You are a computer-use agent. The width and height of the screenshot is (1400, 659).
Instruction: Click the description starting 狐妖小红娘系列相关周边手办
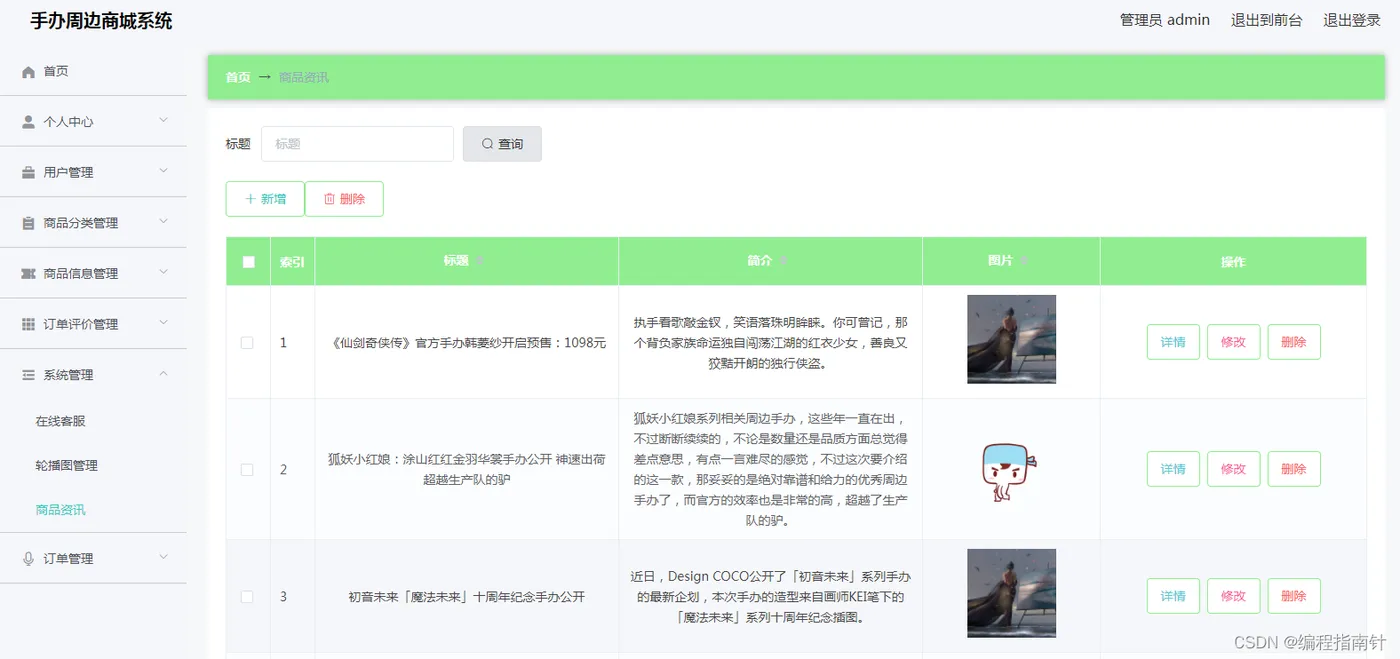tap(770, 469)
